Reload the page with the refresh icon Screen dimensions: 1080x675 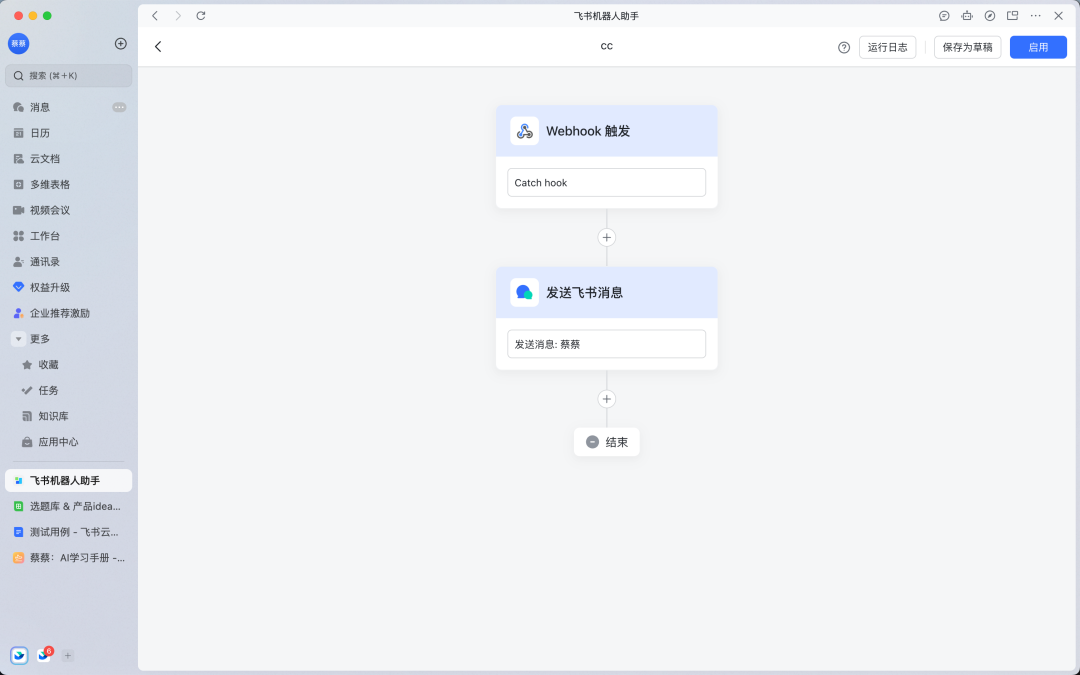click(x=200, y=16)
